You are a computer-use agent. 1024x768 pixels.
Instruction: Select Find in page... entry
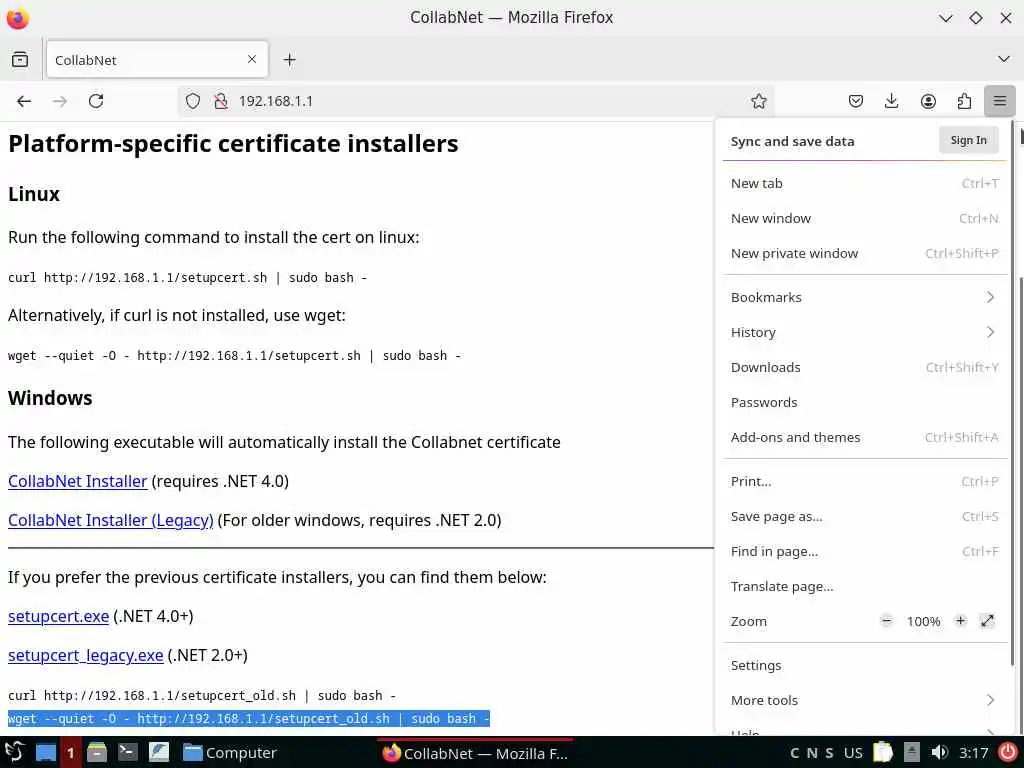pyautogui.click(x=865, y=552)
